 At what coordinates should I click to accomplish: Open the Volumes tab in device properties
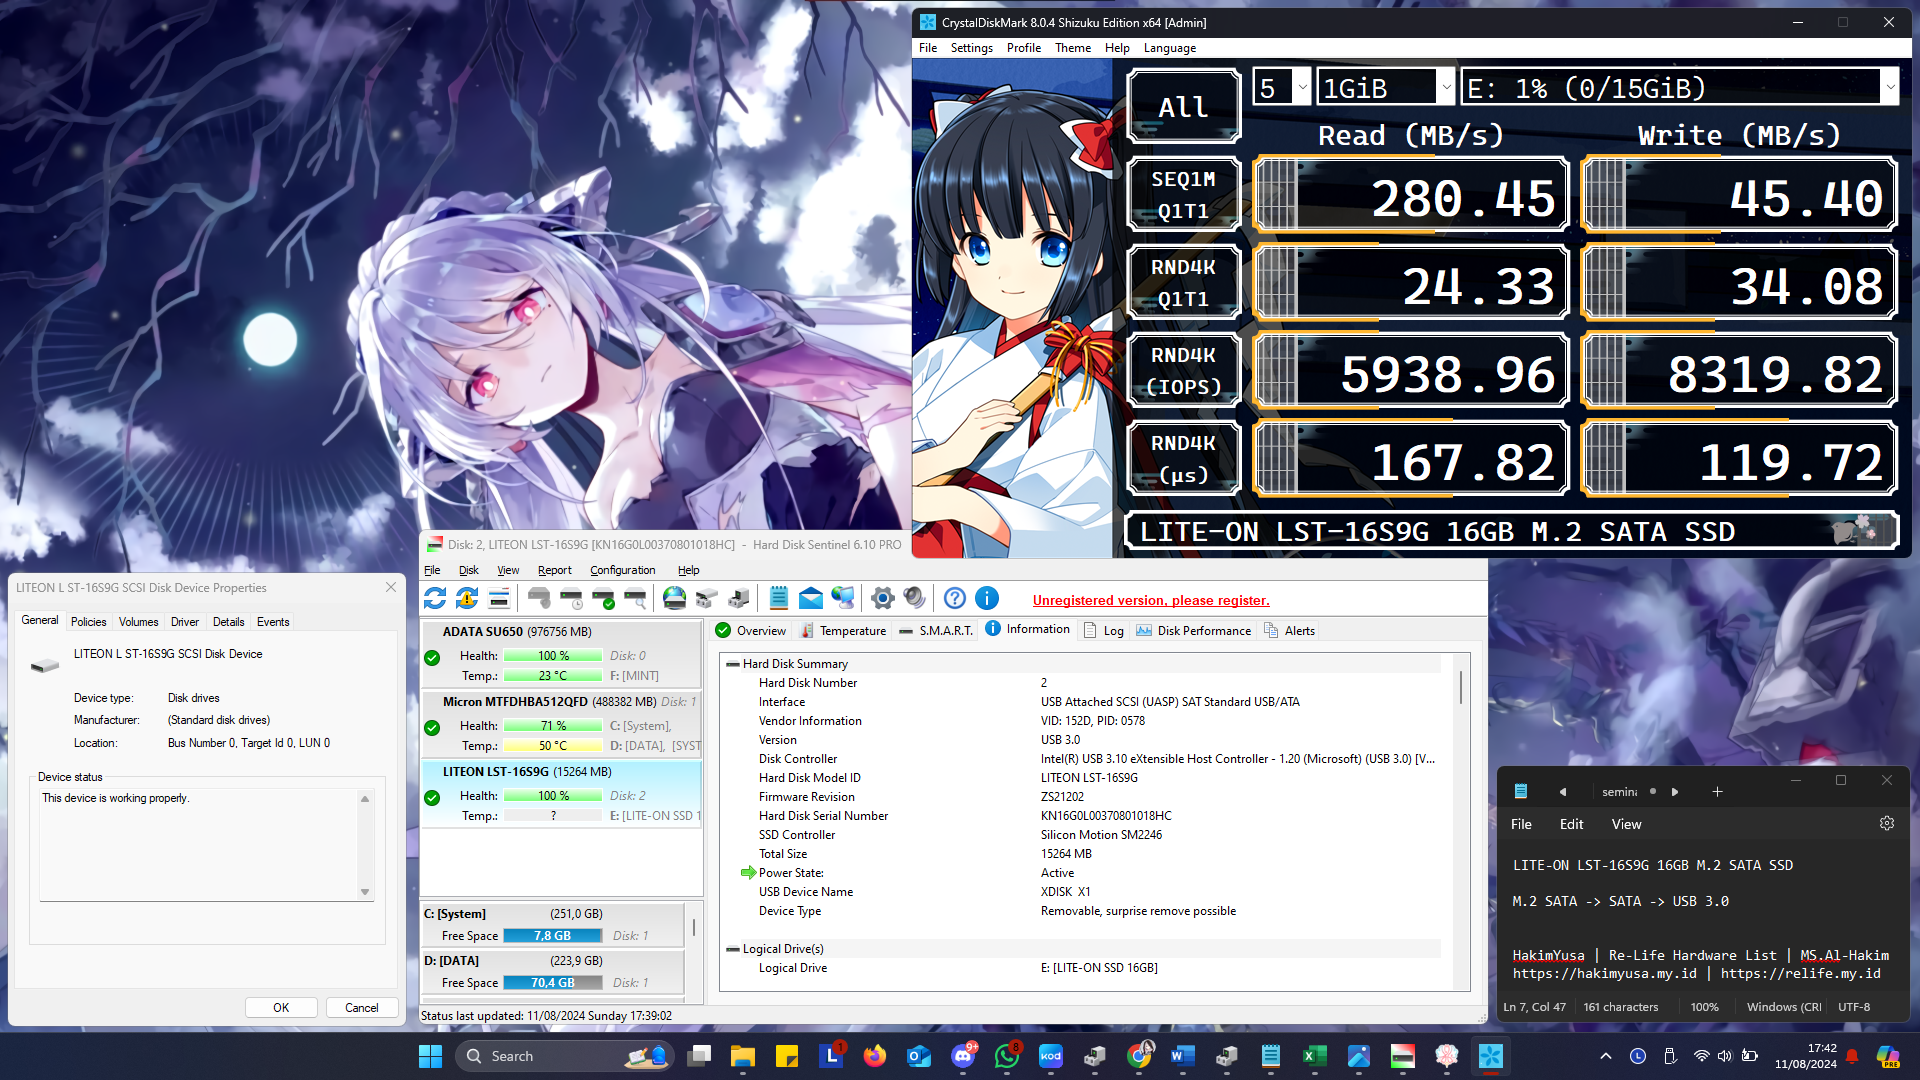tap(138, 622)
